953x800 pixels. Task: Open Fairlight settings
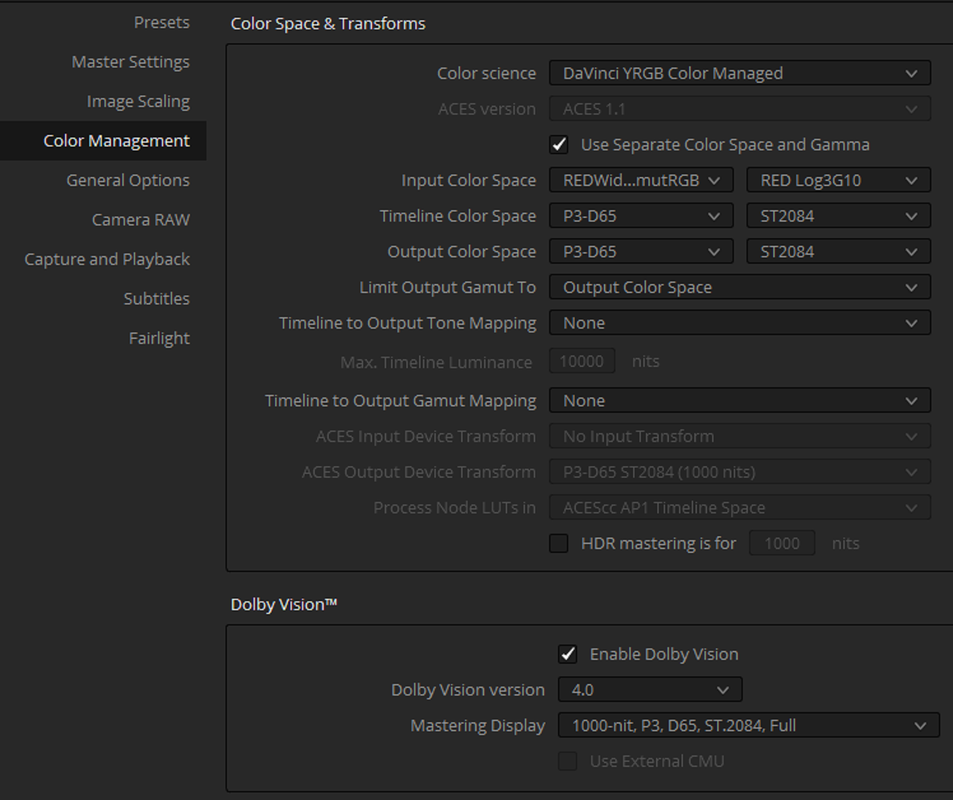(159, 339)
